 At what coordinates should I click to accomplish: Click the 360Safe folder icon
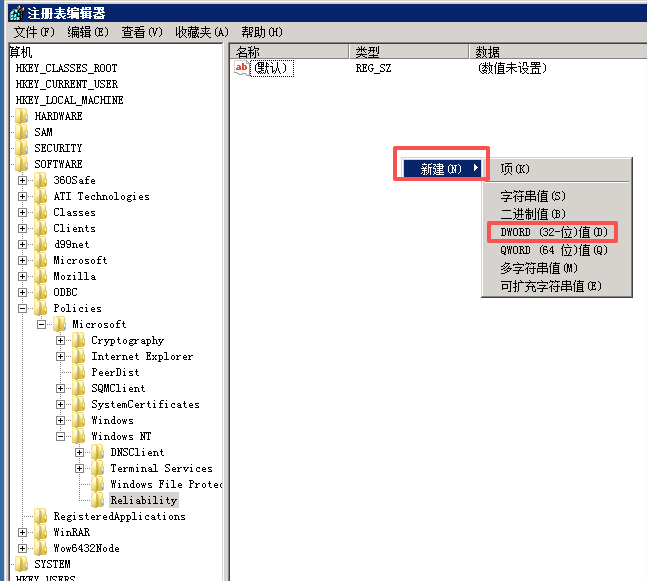pyautogui.click(x=40, y=180)
